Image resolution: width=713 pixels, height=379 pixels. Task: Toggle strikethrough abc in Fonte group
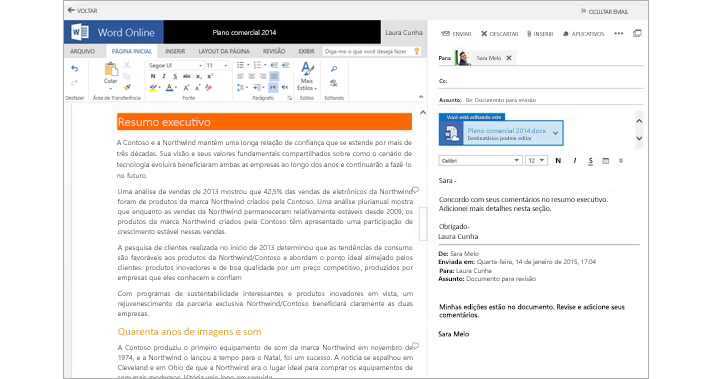186,76
